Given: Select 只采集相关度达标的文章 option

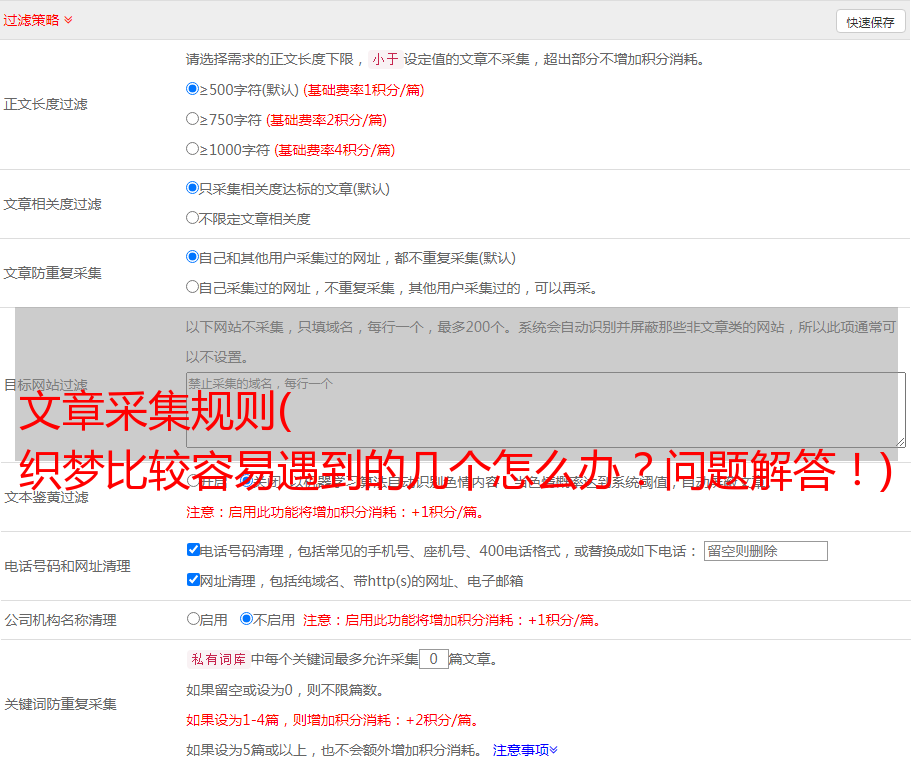Looking at the screenshot, I should coord(193,188).
